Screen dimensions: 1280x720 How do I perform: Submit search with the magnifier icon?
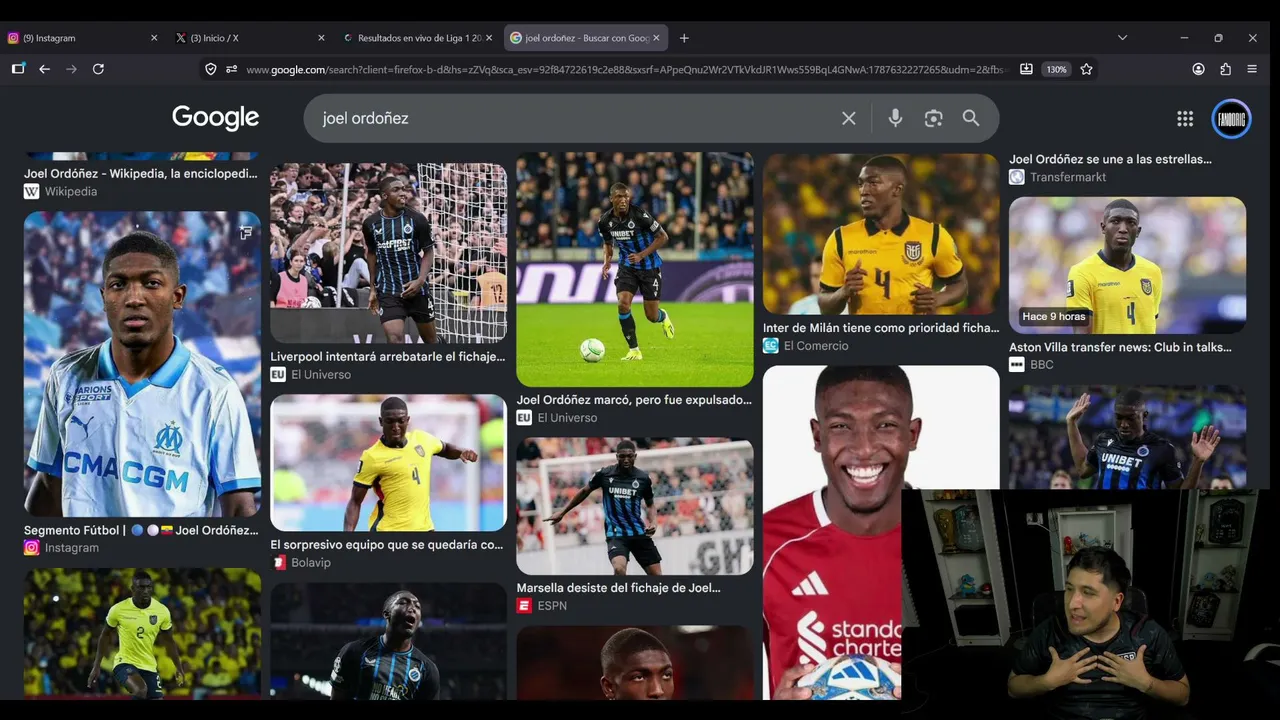tap(971, 118)
